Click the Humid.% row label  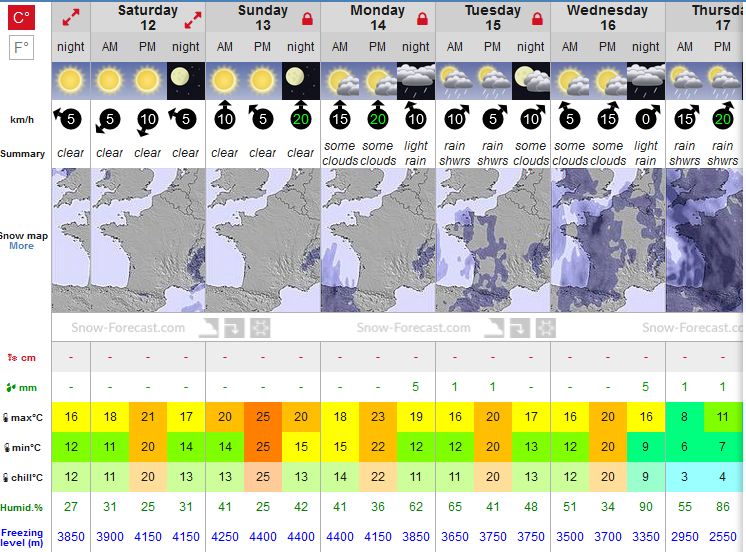21,508
